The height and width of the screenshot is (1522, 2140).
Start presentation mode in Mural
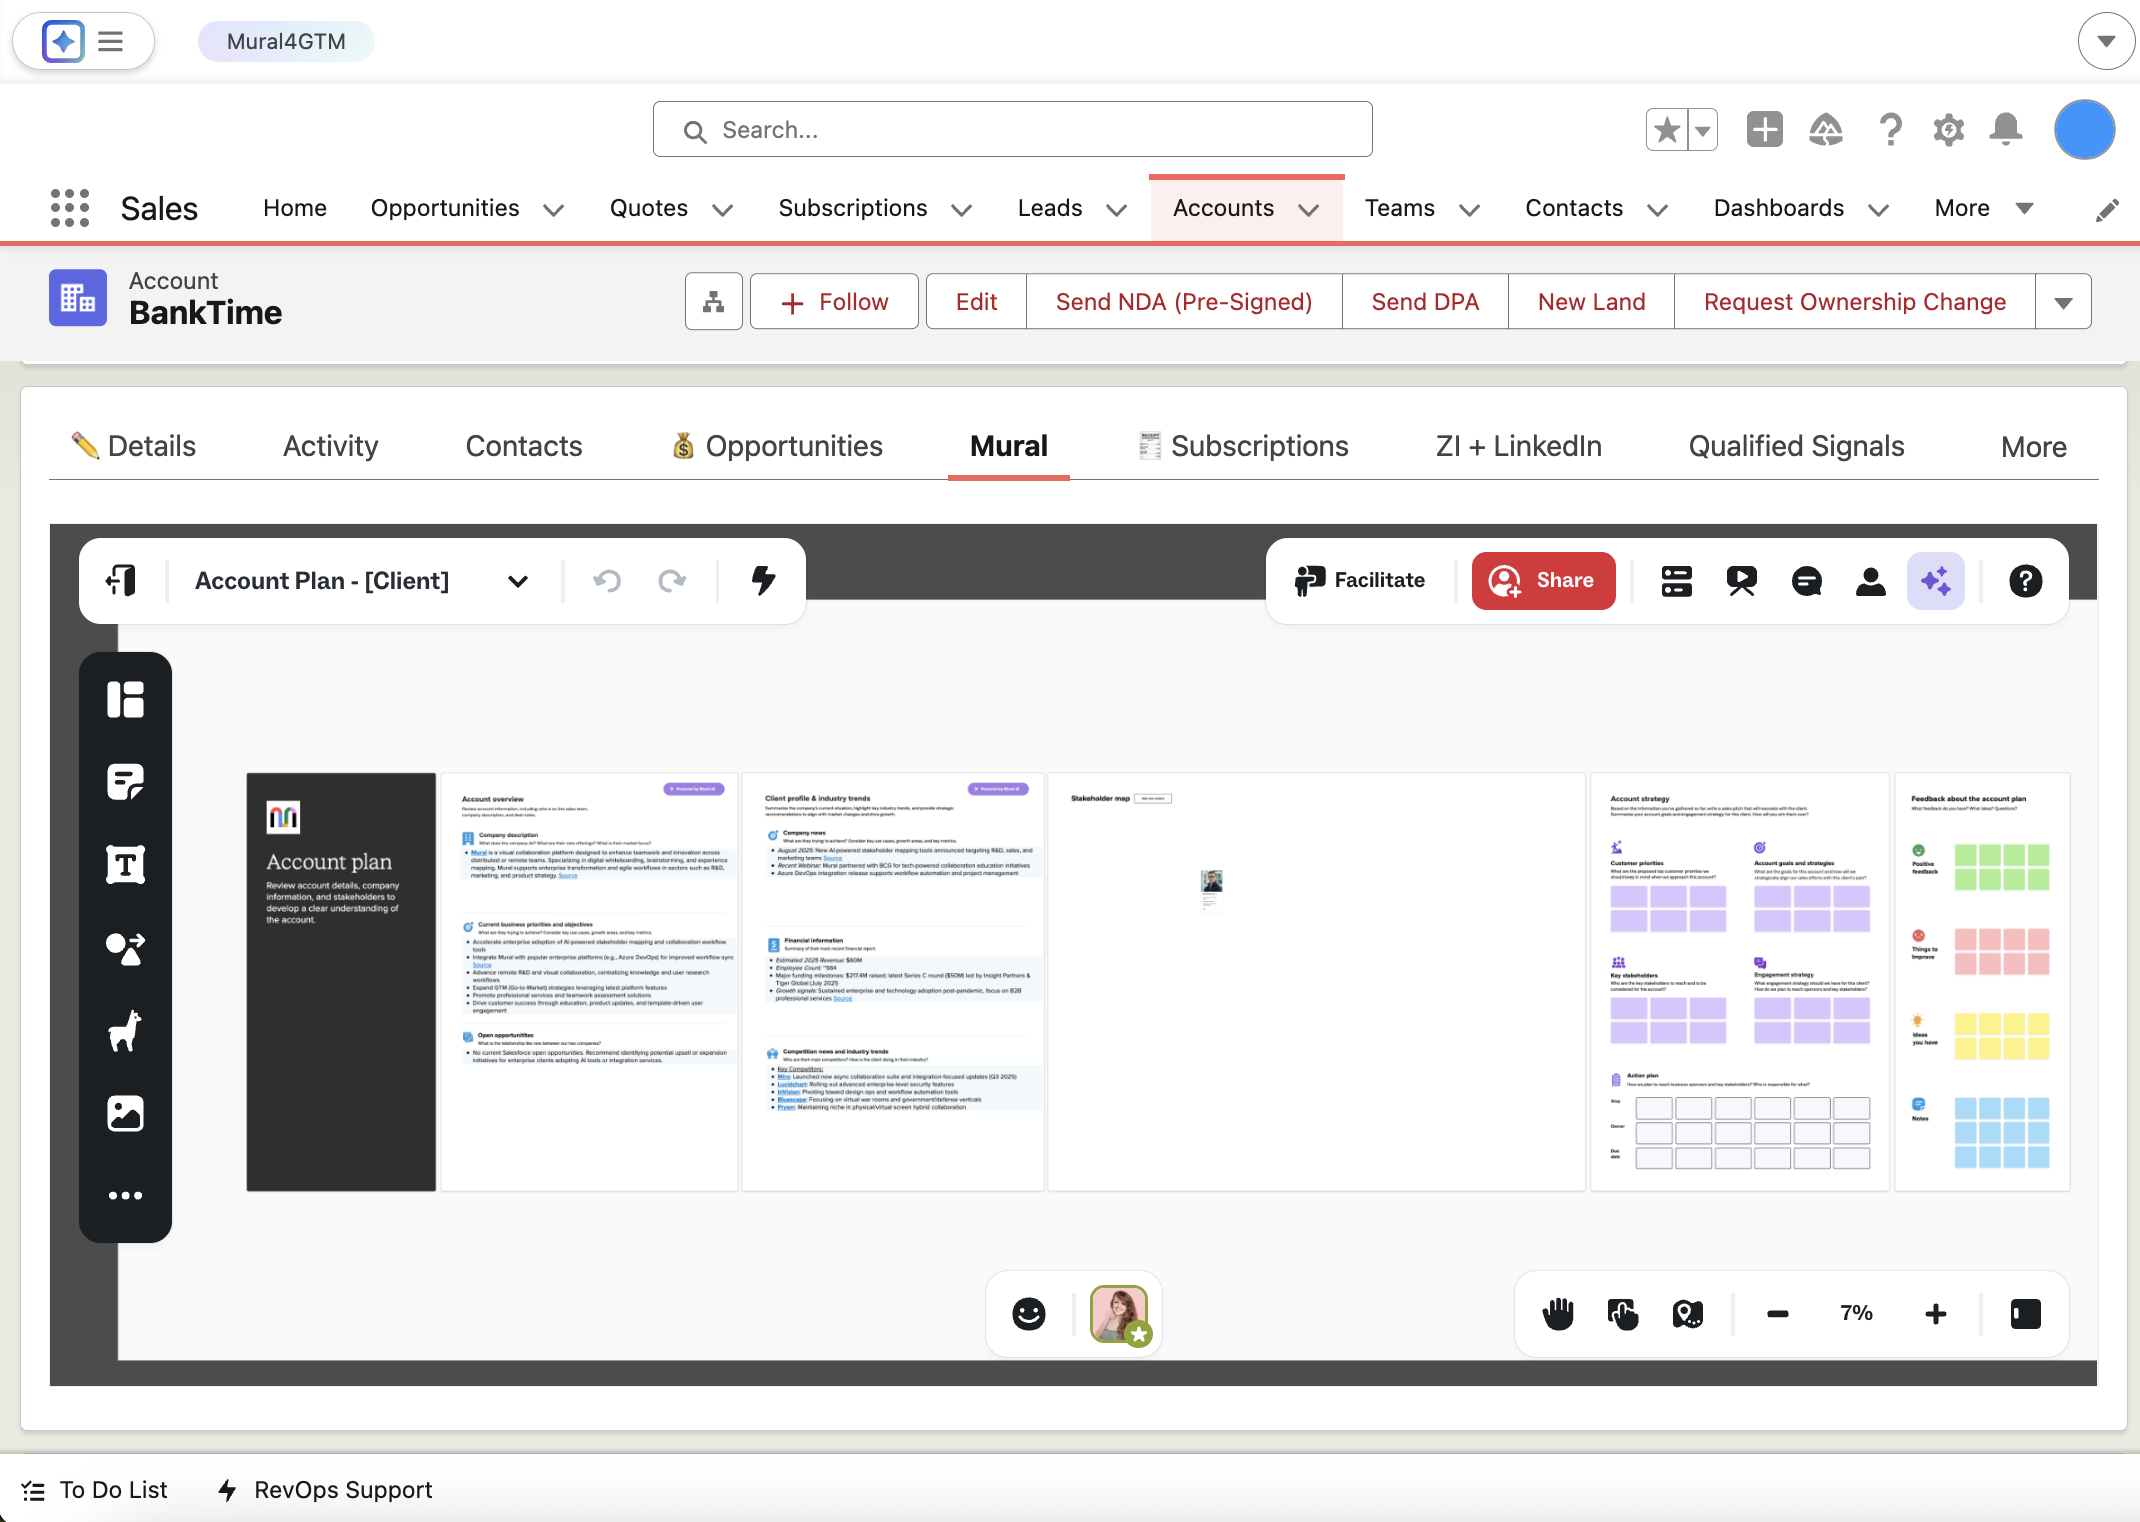pos(1741,580)
